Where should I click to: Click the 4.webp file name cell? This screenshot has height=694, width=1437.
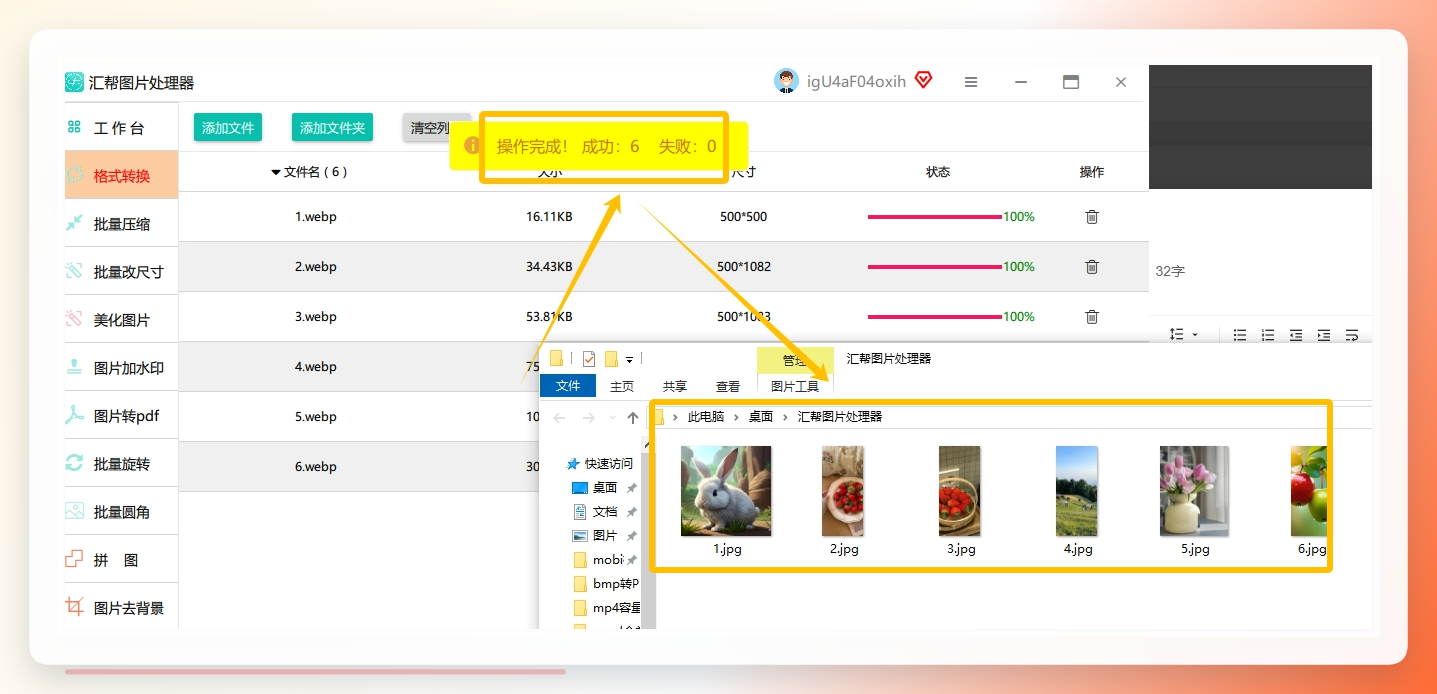click(316, 367)
